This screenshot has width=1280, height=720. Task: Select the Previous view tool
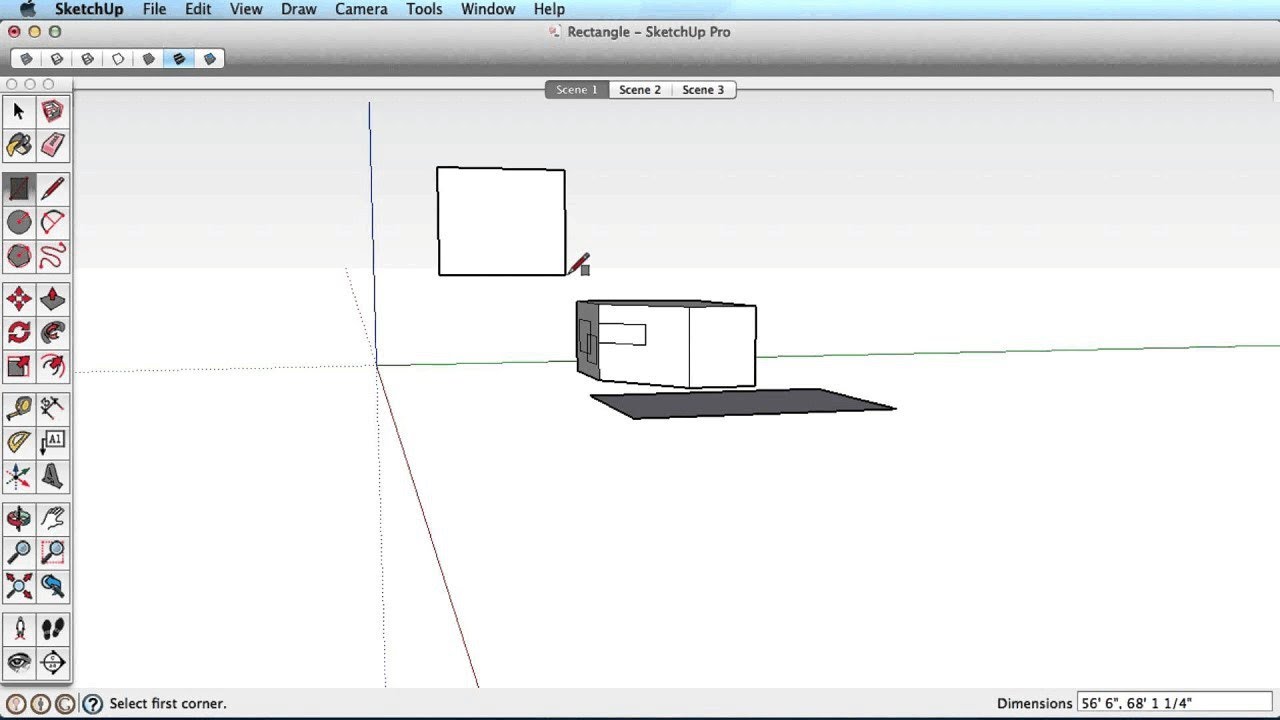pyautogui.click(x=53, y=586)
